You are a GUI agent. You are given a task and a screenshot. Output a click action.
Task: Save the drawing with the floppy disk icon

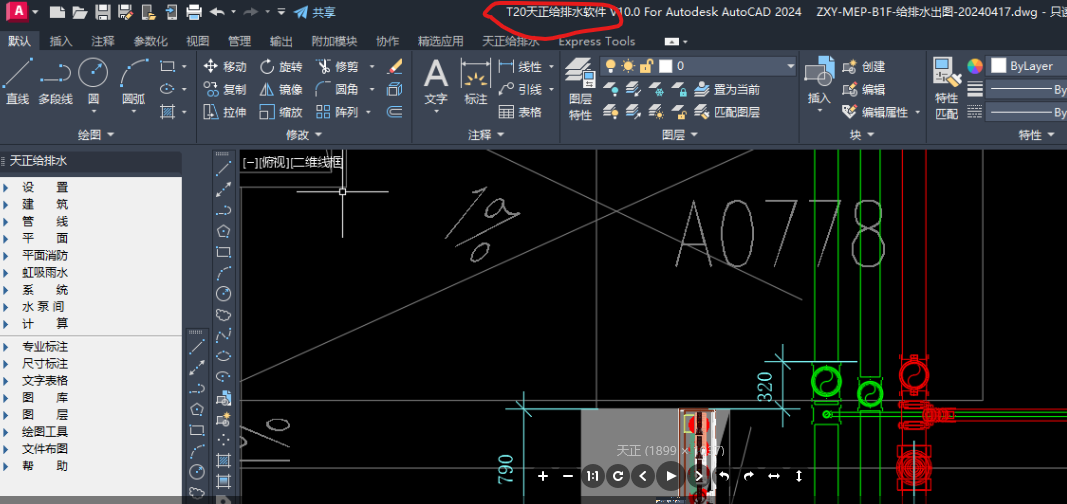(103, 12)
